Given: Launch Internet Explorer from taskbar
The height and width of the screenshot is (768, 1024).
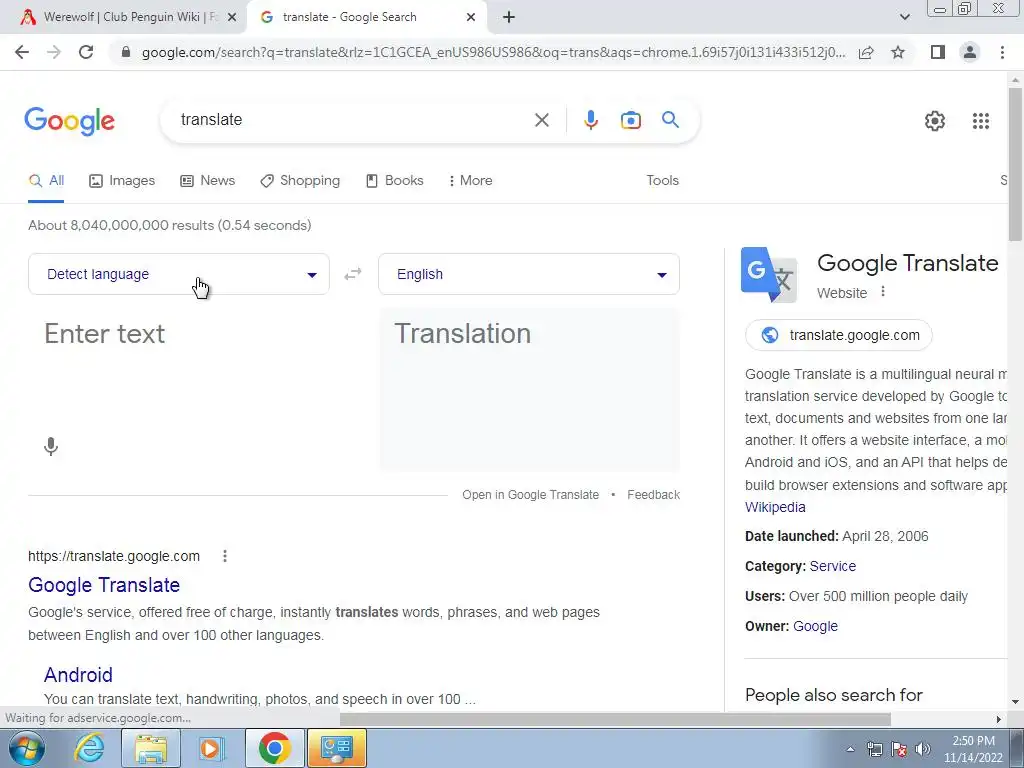Looking at the screenshot, I should click(89, 749).
